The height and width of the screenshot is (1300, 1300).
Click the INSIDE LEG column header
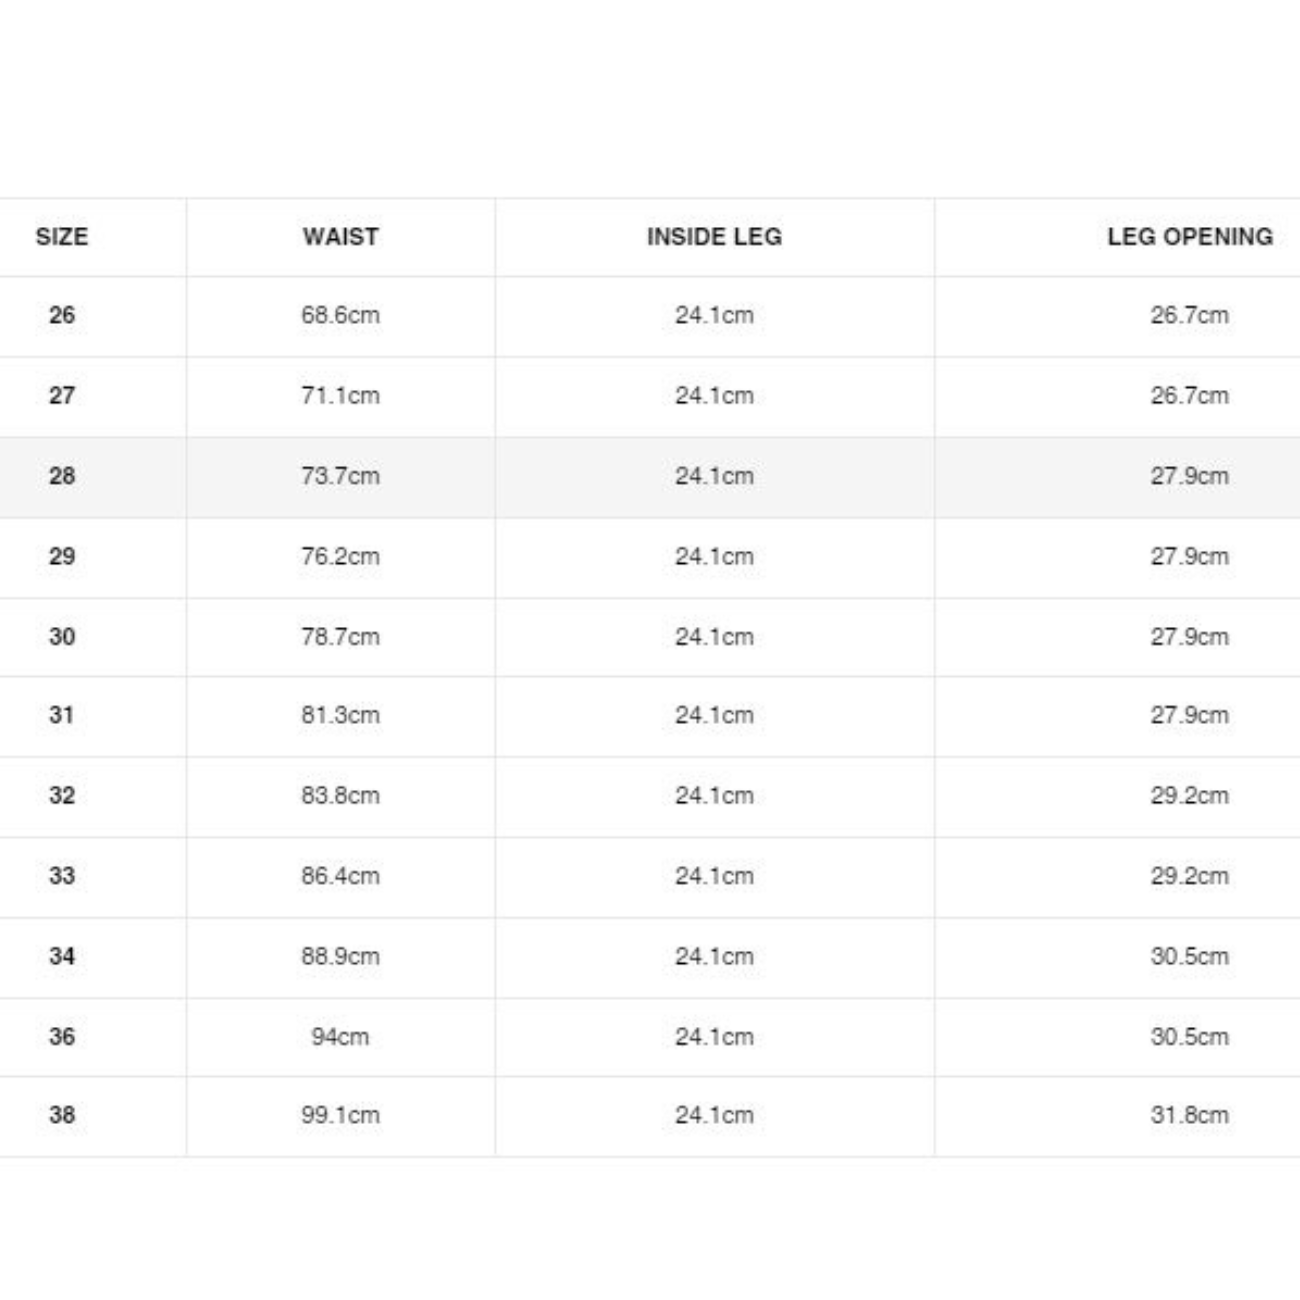tap(714, 237)
